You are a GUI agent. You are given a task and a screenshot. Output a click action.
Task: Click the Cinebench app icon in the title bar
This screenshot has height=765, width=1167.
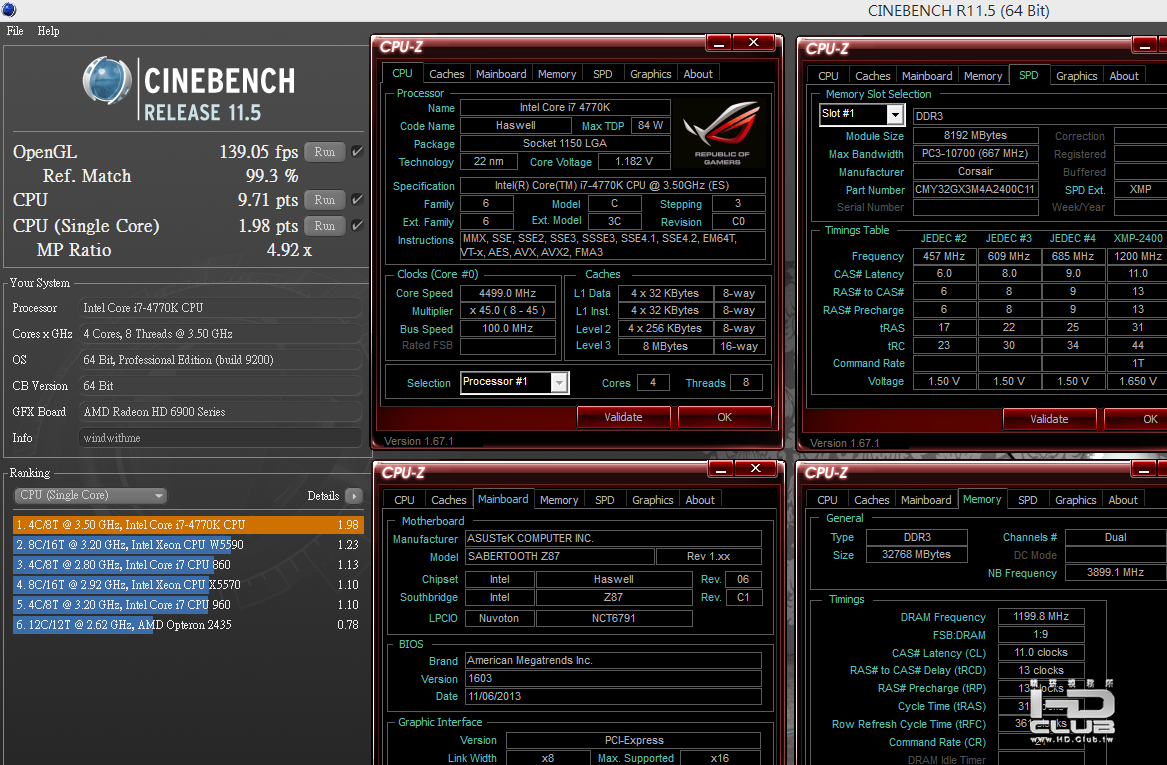point(9,10)
